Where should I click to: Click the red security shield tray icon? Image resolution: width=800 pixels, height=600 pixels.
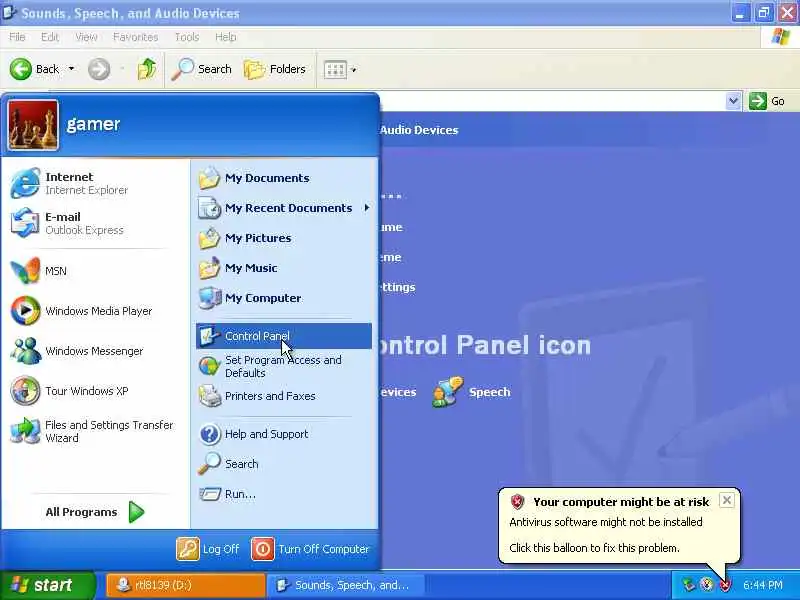tap(725, 585)
